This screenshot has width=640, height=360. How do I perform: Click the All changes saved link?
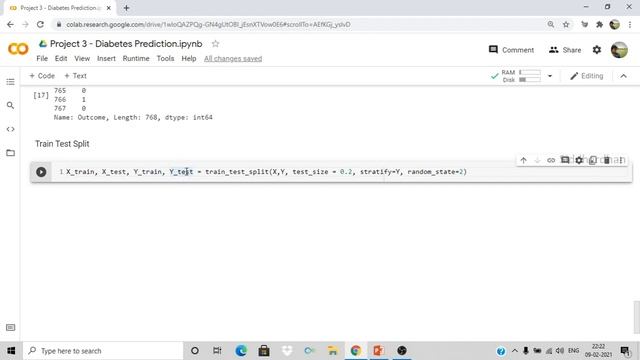point(233,59)
